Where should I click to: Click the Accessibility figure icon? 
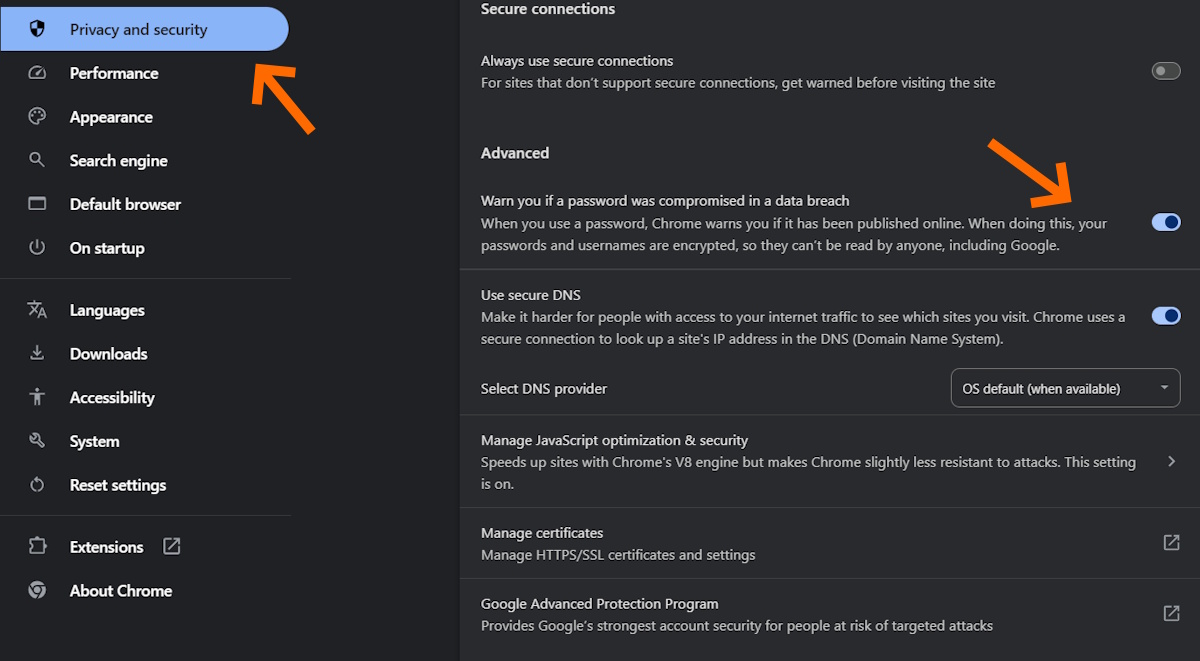point(36,397)
